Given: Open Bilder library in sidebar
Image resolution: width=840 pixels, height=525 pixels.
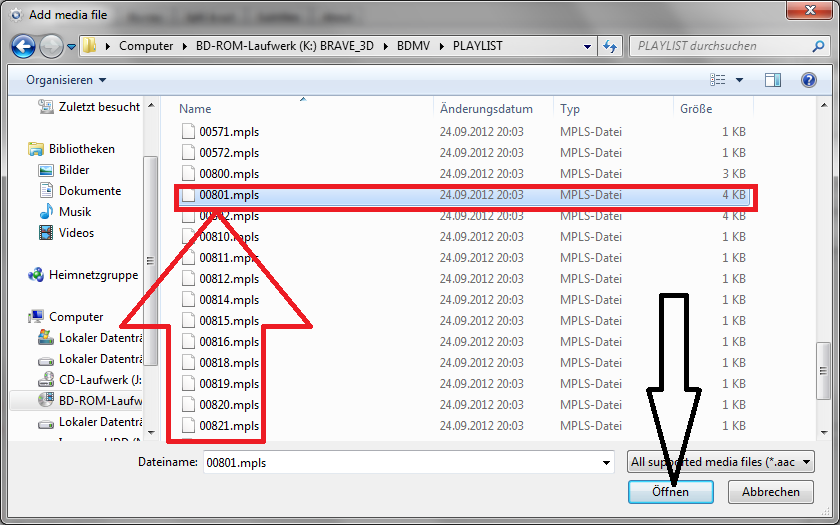Looking at the screenshot, I should 74,170.
